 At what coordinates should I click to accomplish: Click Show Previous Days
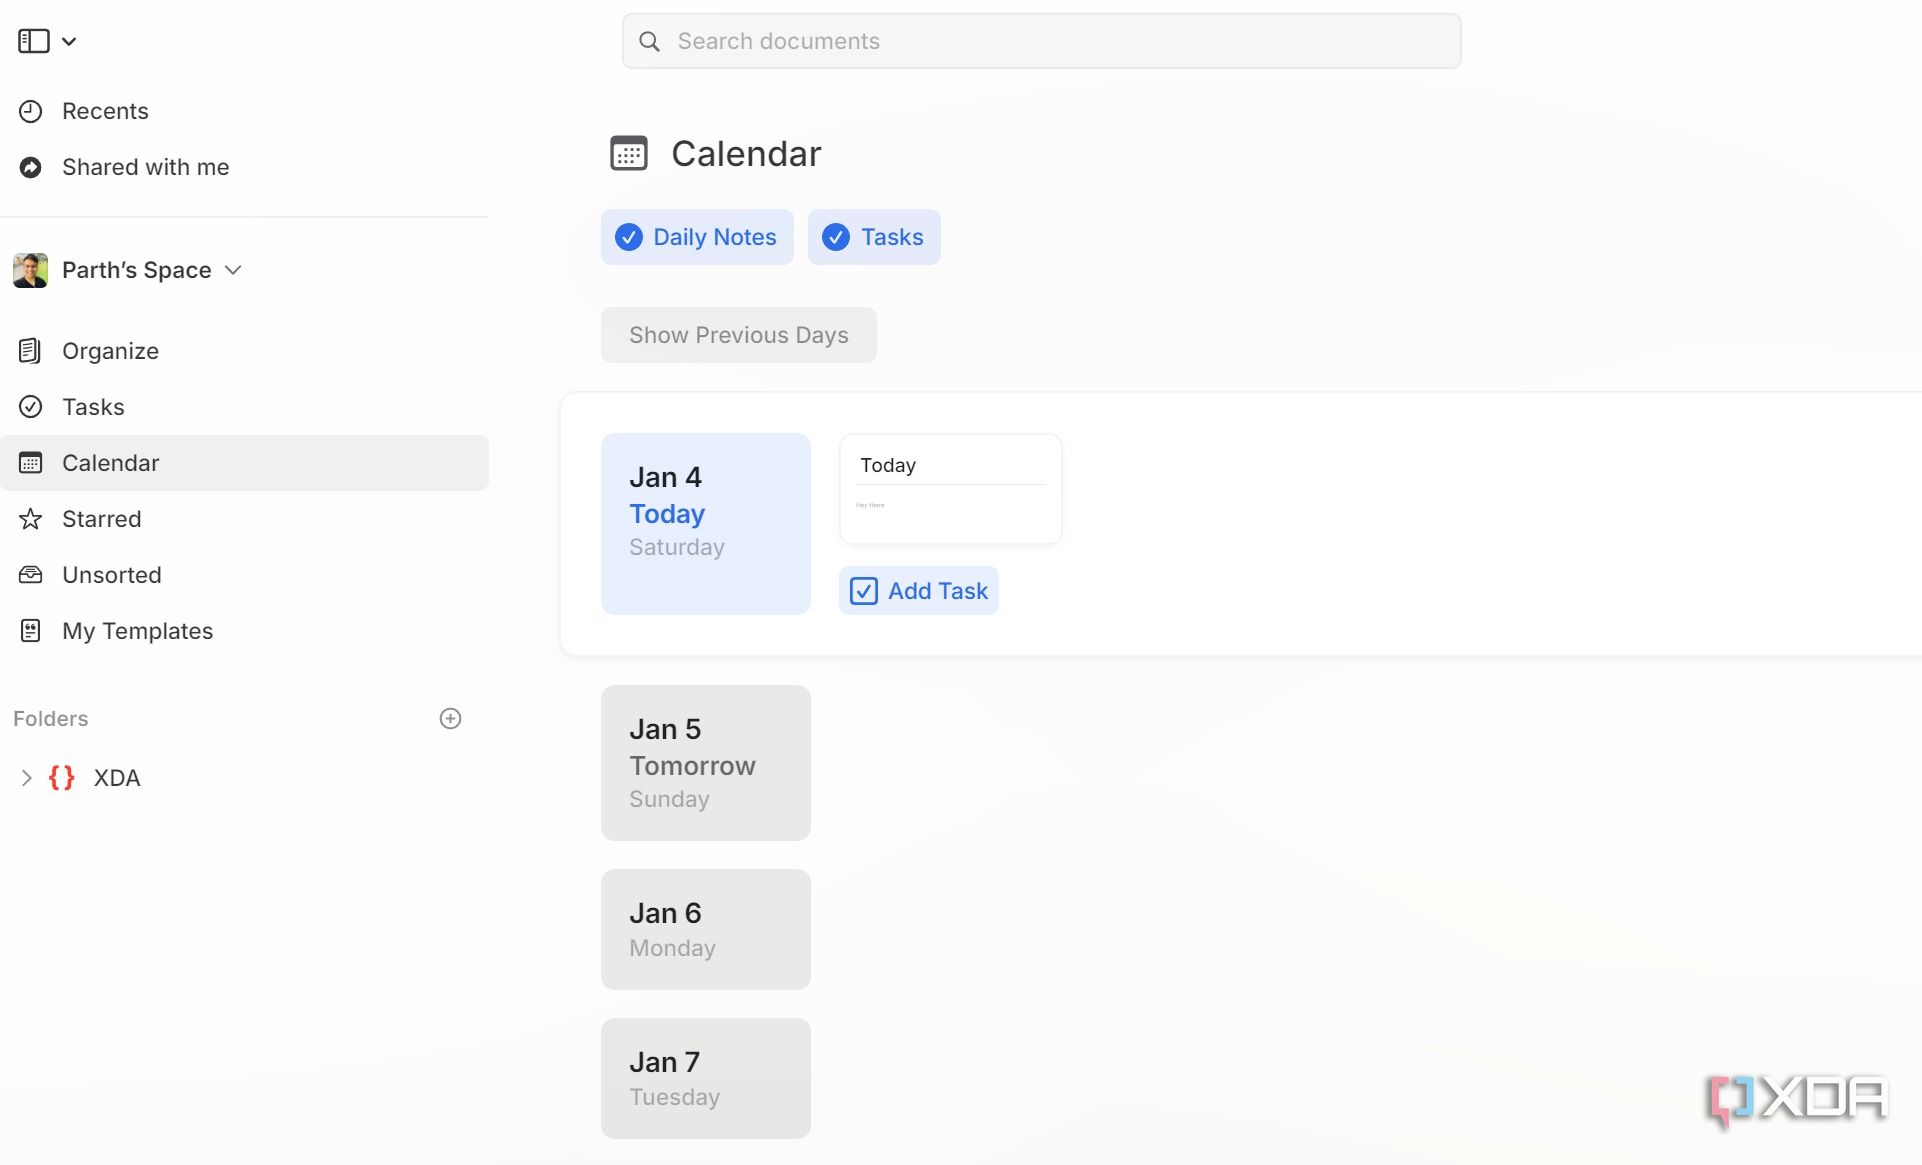click(x=738, y=335)
